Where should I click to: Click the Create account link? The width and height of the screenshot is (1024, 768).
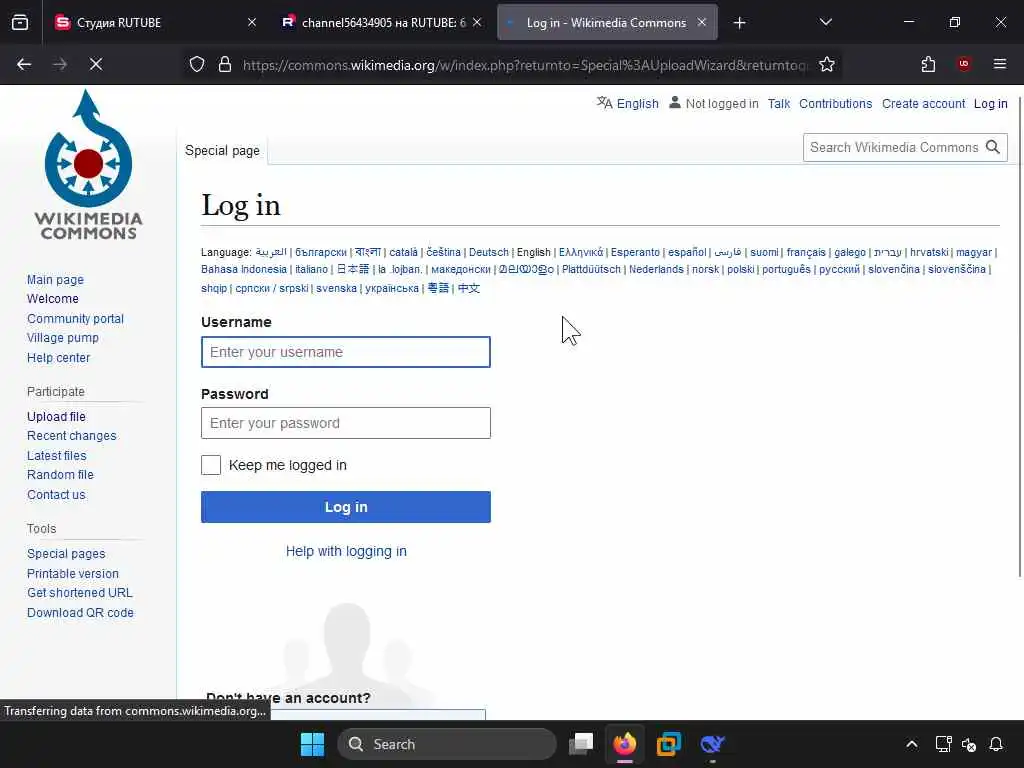tap(923, 104)
